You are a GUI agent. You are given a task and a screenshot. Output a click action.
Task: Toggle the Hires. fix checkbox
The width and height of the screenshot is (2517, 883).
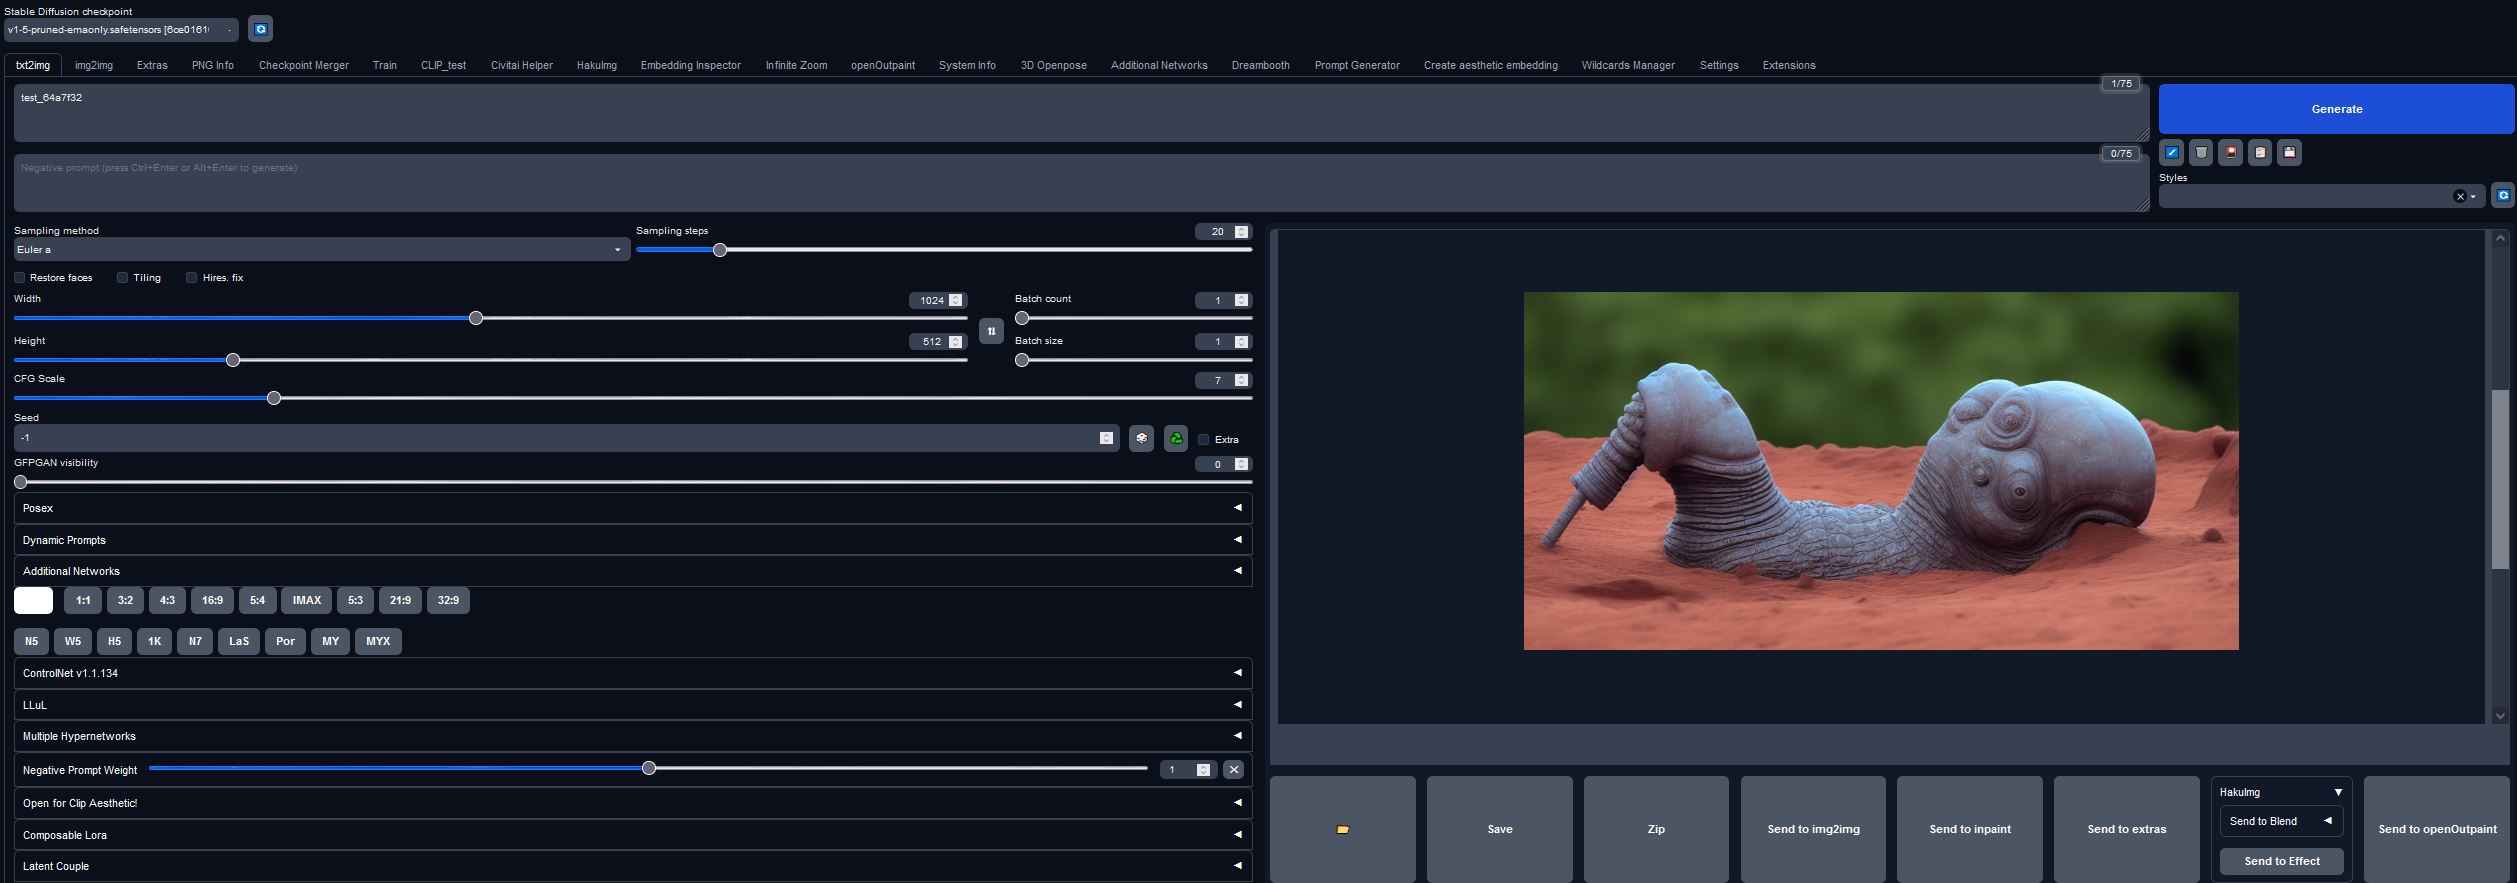[x=191, y=278]
